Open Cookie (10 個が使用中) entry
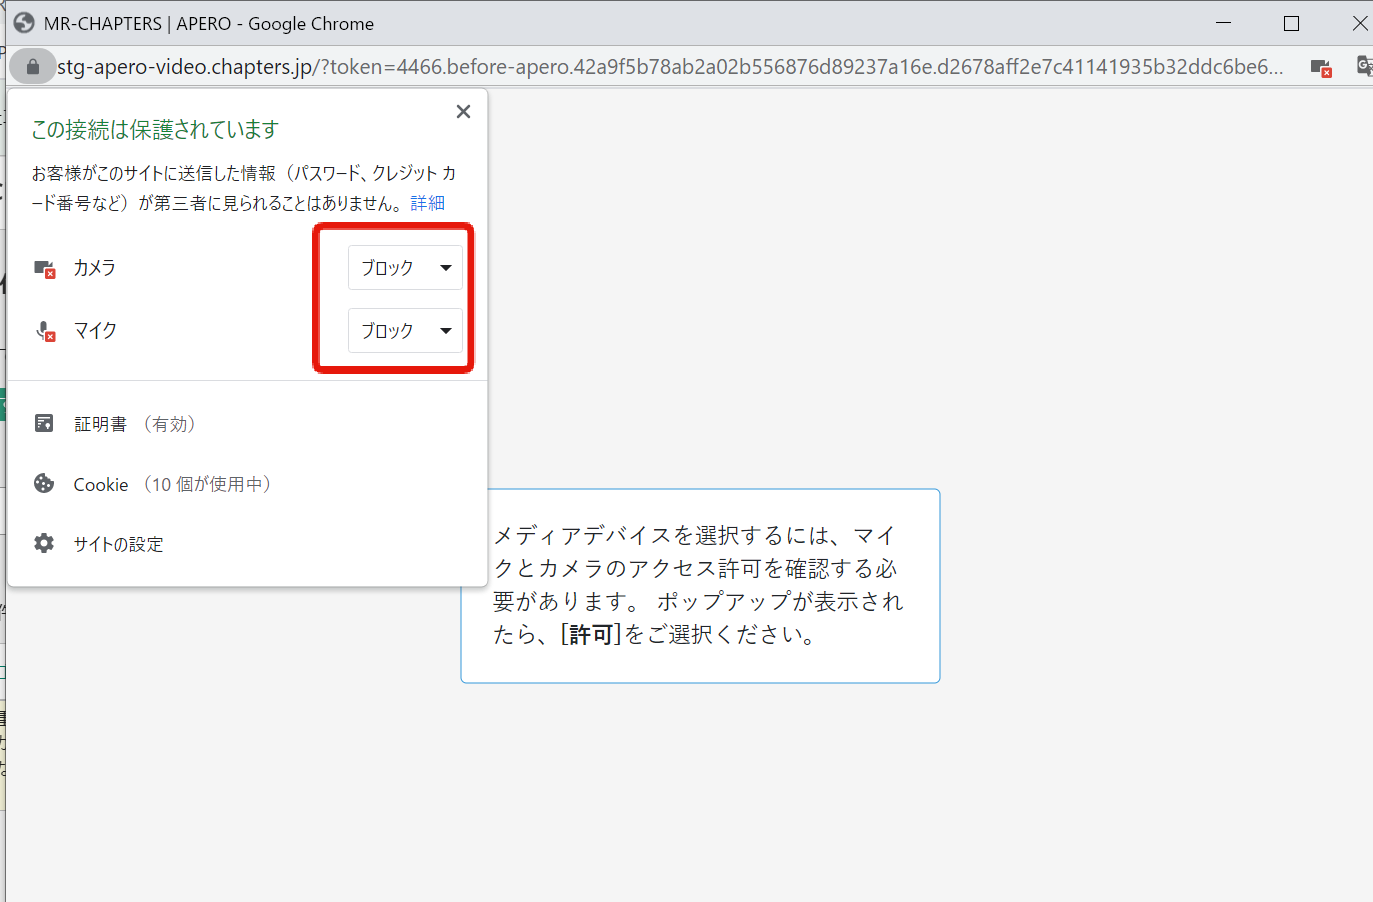Image resolution: width=1373 pixels, height=902 pixels. (172, 484)
